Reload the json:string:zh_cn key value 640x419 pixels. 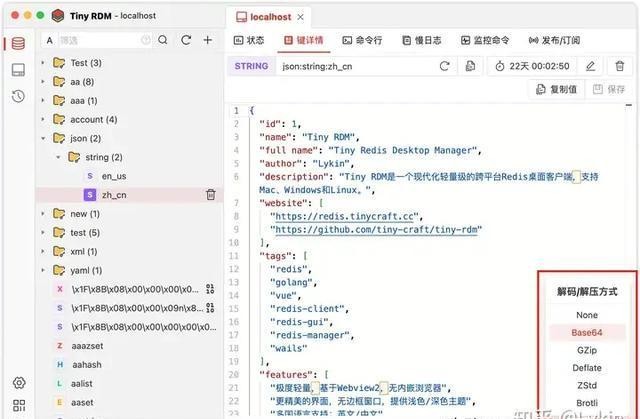[444, 66]
